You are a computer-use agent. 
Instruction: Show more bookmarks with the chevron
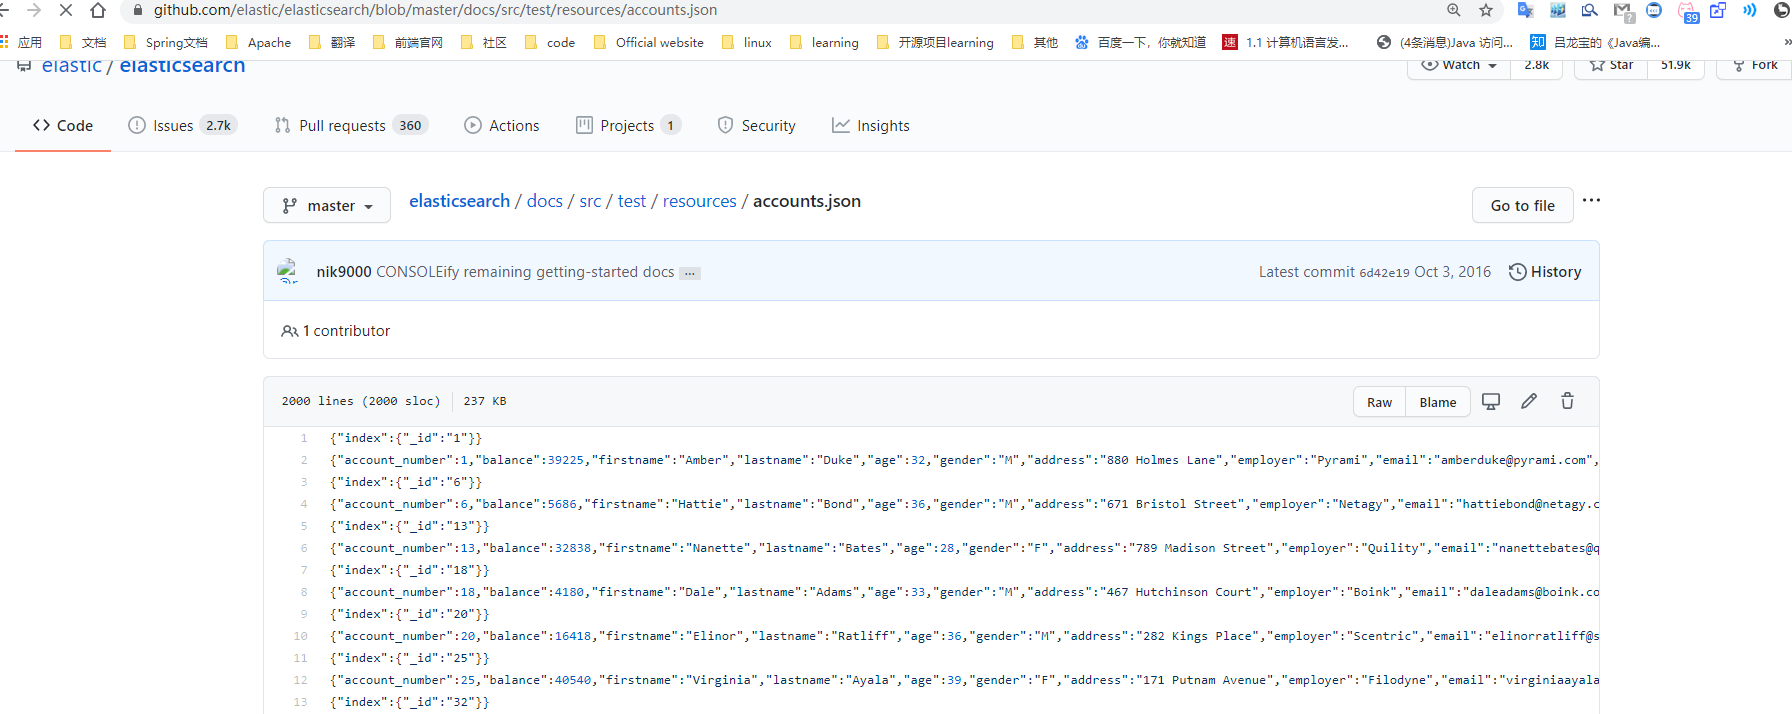tap(1787, 42)
